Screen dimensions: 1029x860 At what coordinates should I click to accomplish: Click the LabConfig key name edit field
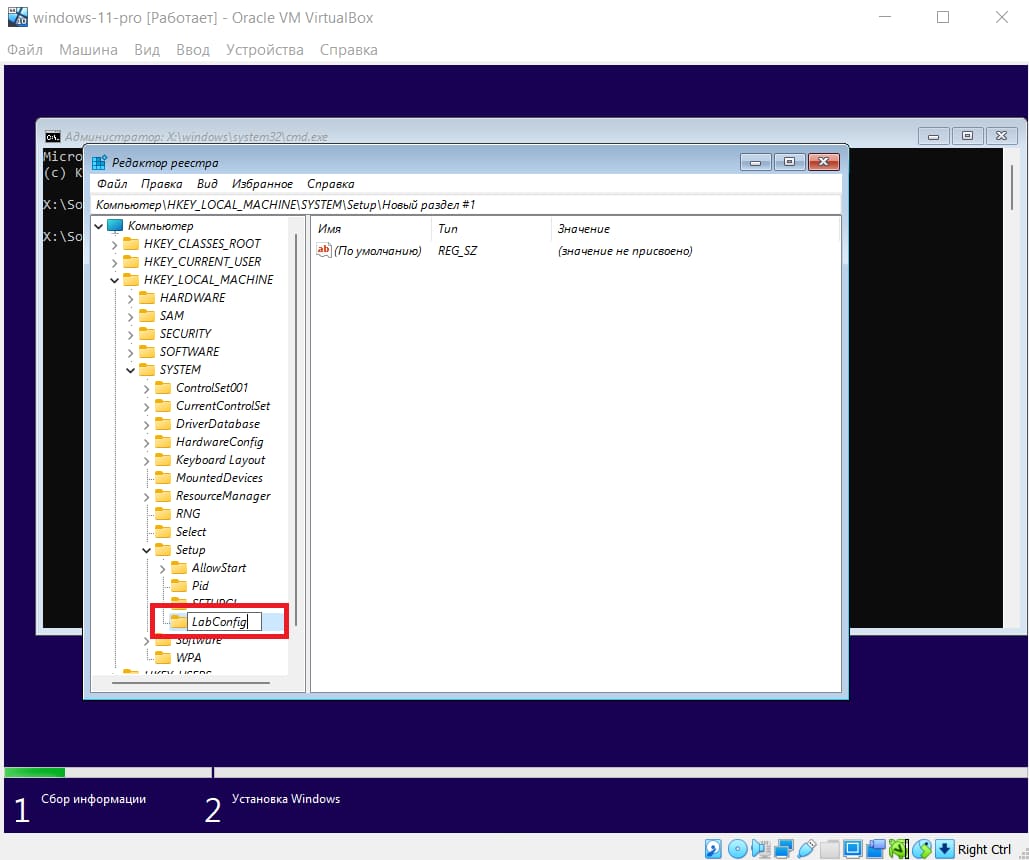(x=224, y=622)
